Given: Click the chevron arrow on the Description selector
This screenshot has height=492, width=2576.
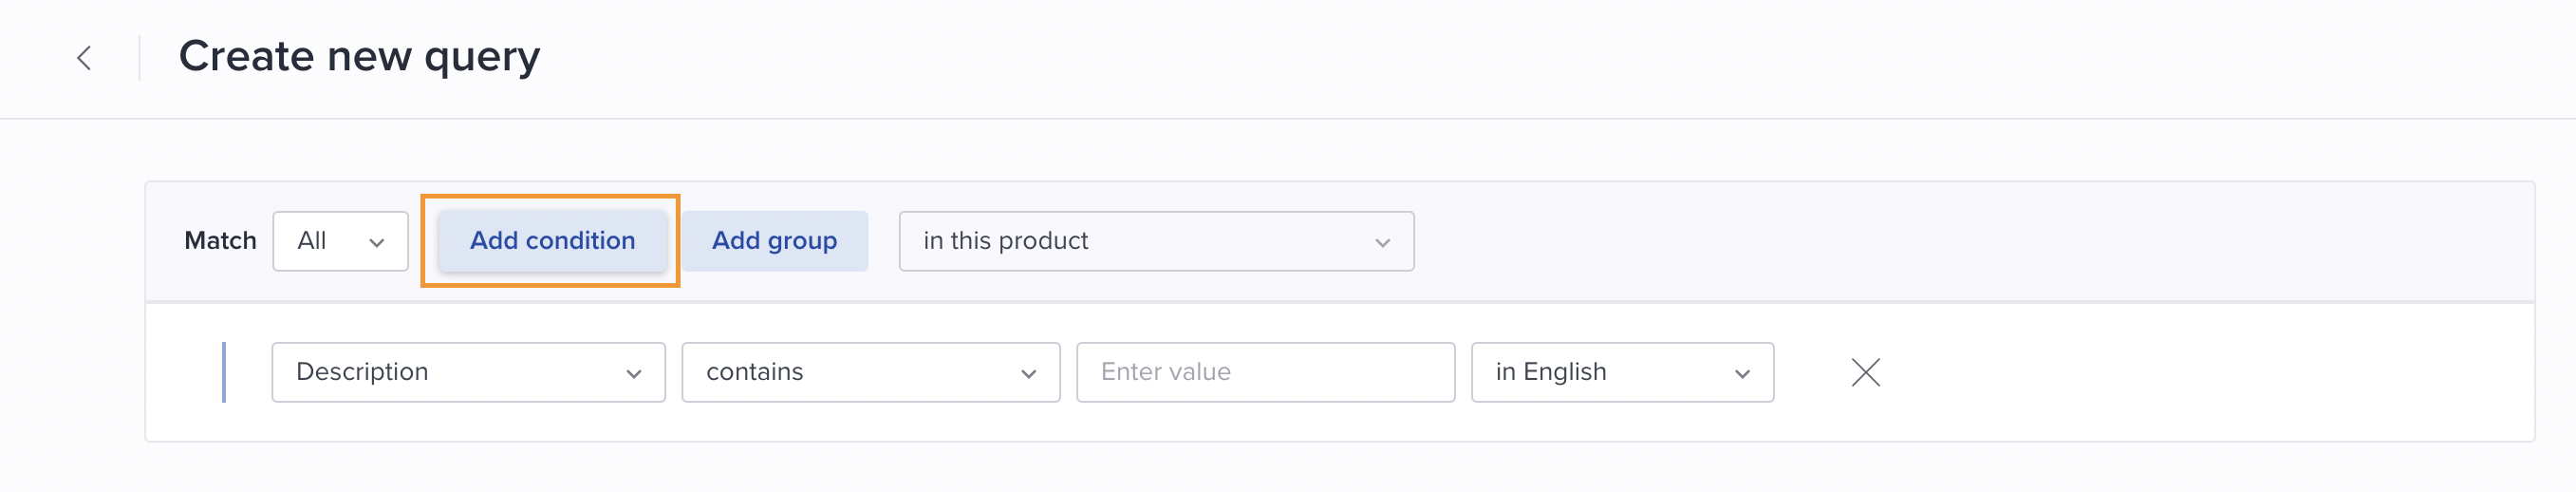Looking at the screenshot, I should [633, 373].
